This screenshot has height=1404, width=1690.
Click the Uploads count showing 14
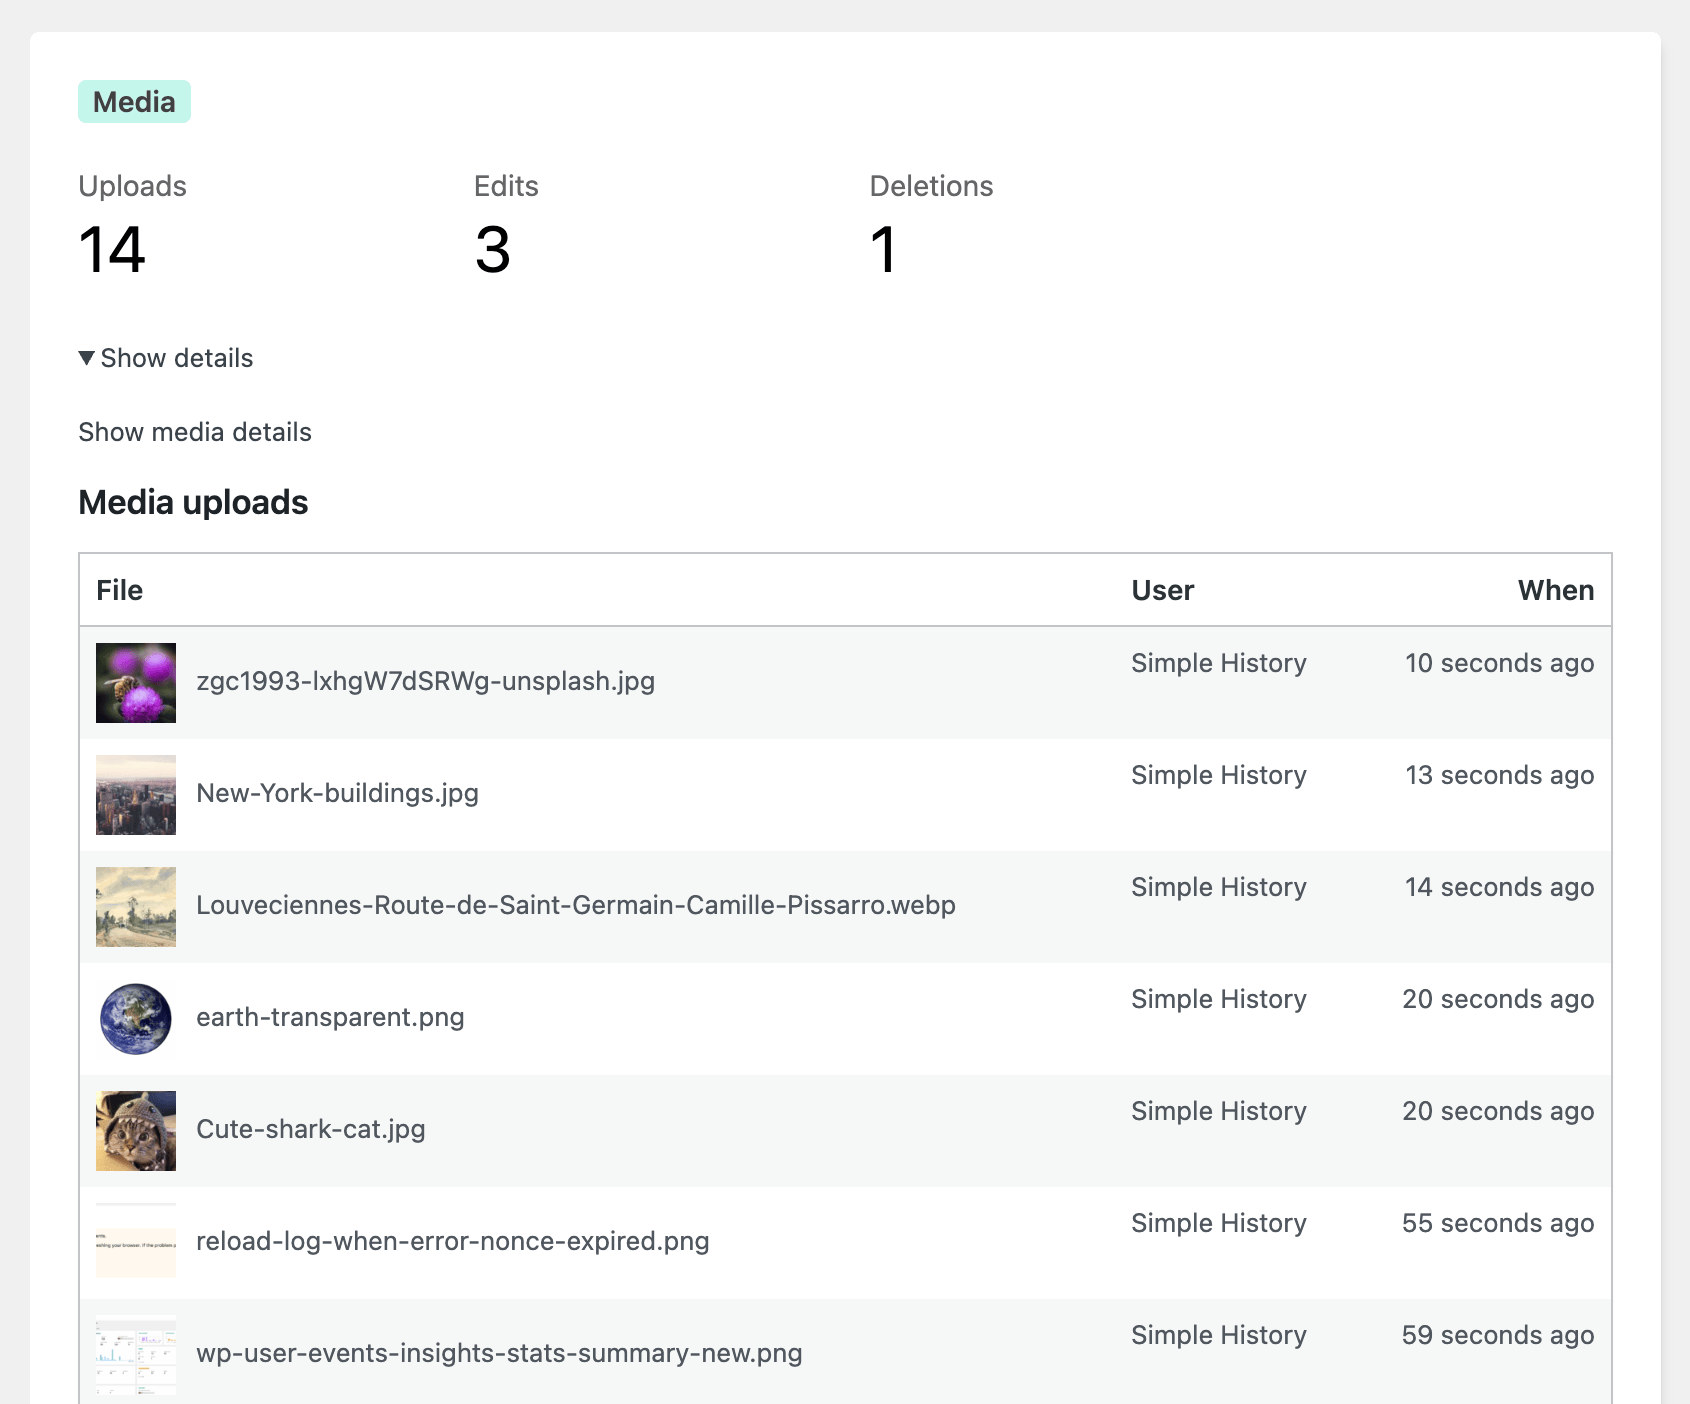[x=112, y=251]
